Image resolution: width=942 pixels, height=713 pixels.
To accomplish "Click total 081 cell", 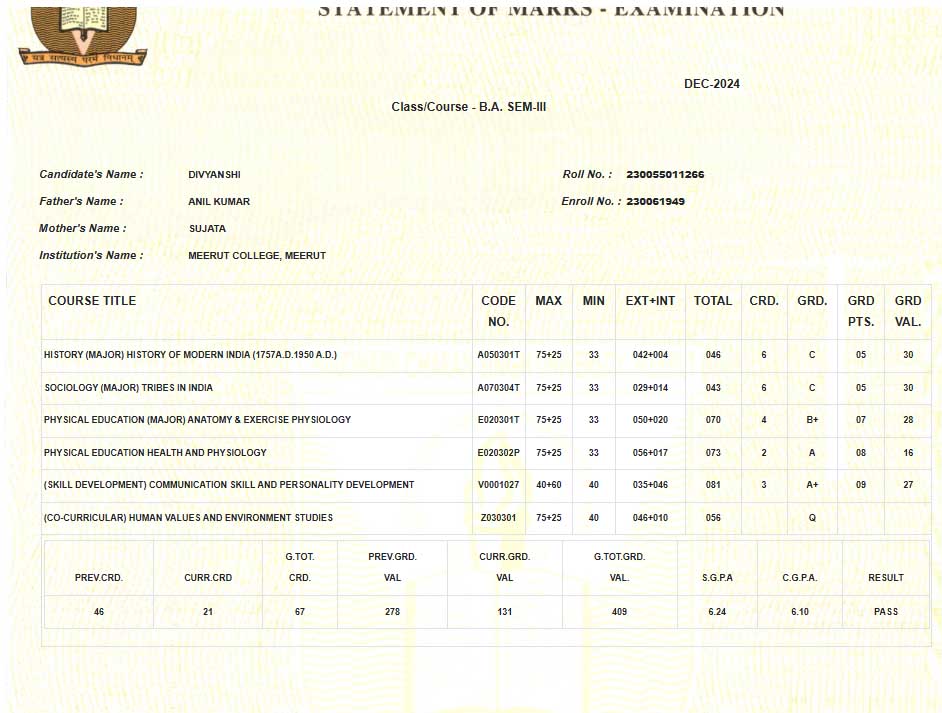I will (x=713, y=485).
